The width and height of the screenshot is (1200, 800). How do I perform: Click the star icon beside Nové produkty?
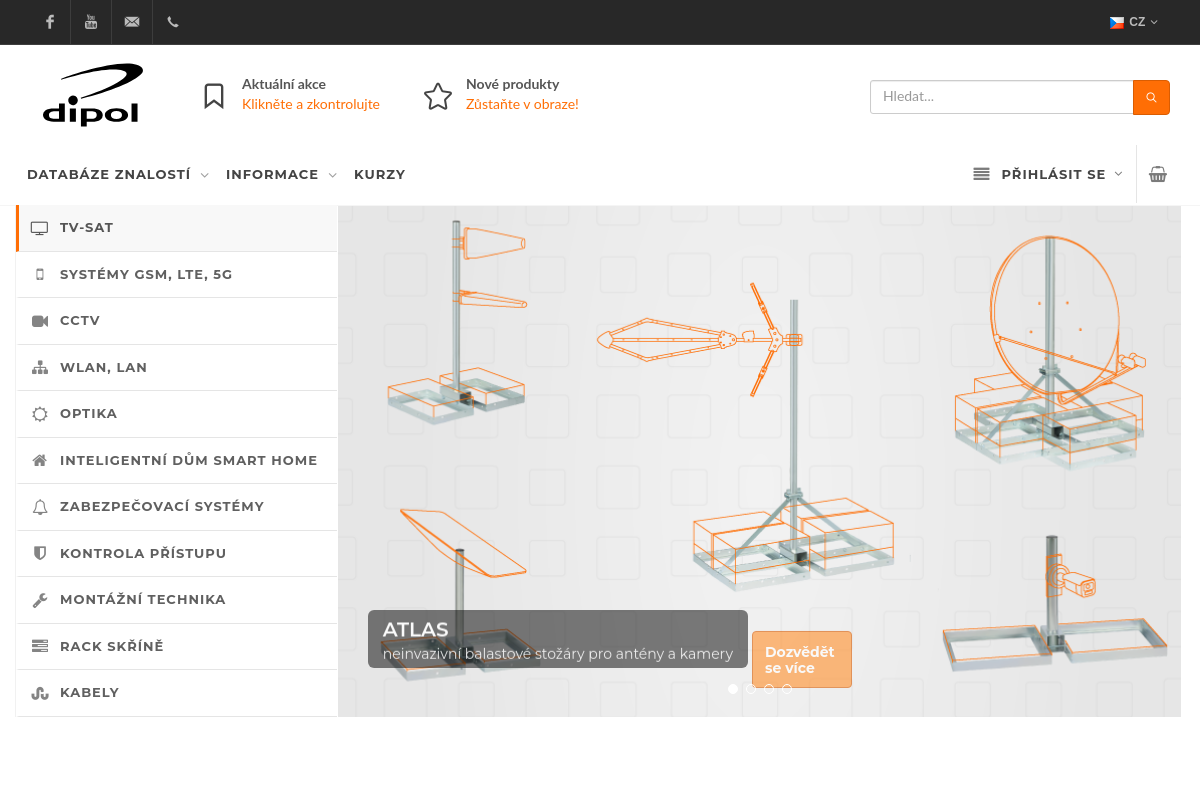(x=438, y=96)
